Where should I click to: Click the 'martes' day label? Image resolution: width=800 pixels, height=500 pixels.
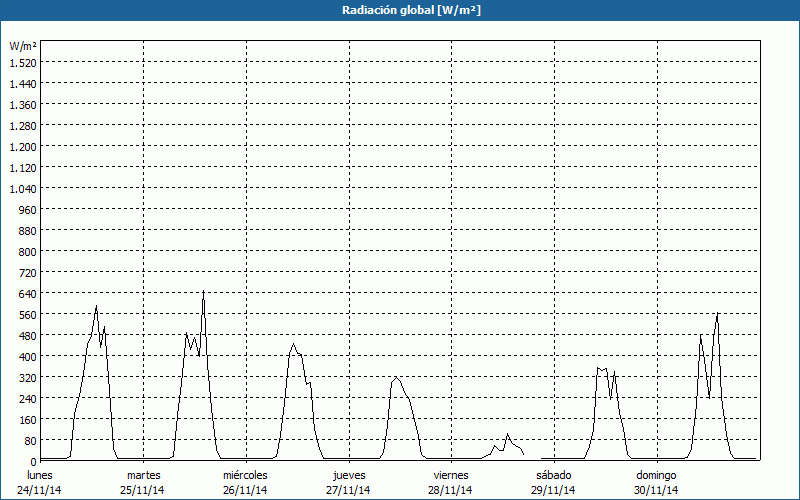pos(144,475)
